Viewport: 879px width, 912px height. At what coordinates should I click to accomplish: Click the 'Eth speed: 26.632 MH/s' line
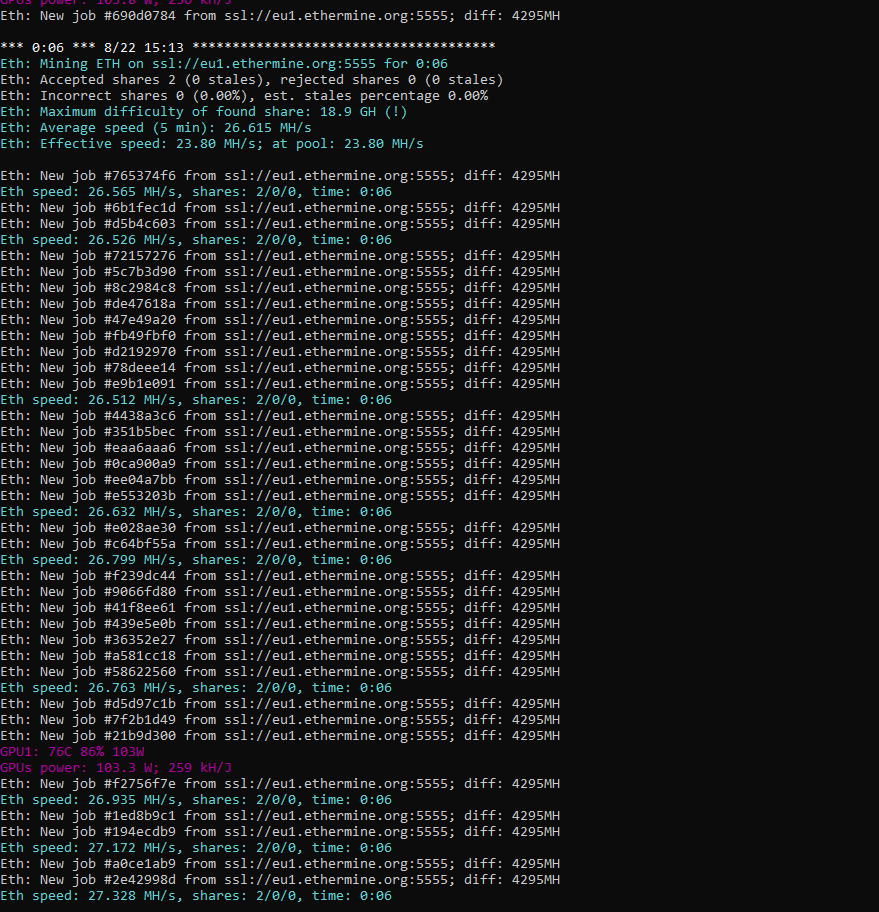[x=196, y=511]
